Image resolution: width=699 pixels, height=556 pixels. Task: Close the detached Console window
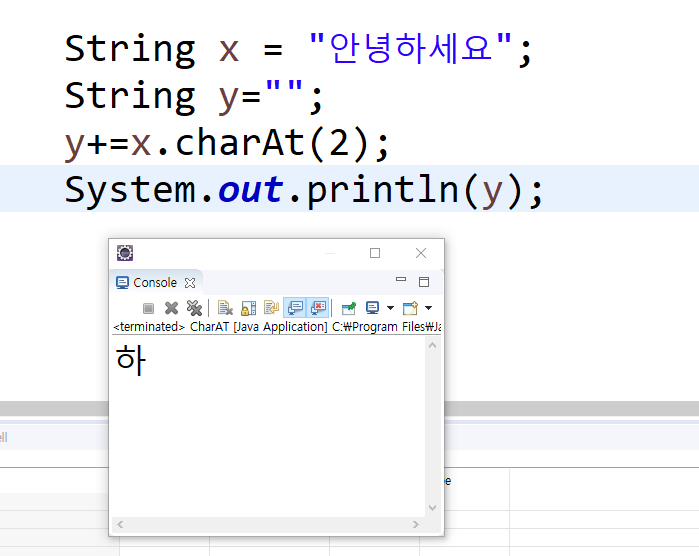coord(421,253)
